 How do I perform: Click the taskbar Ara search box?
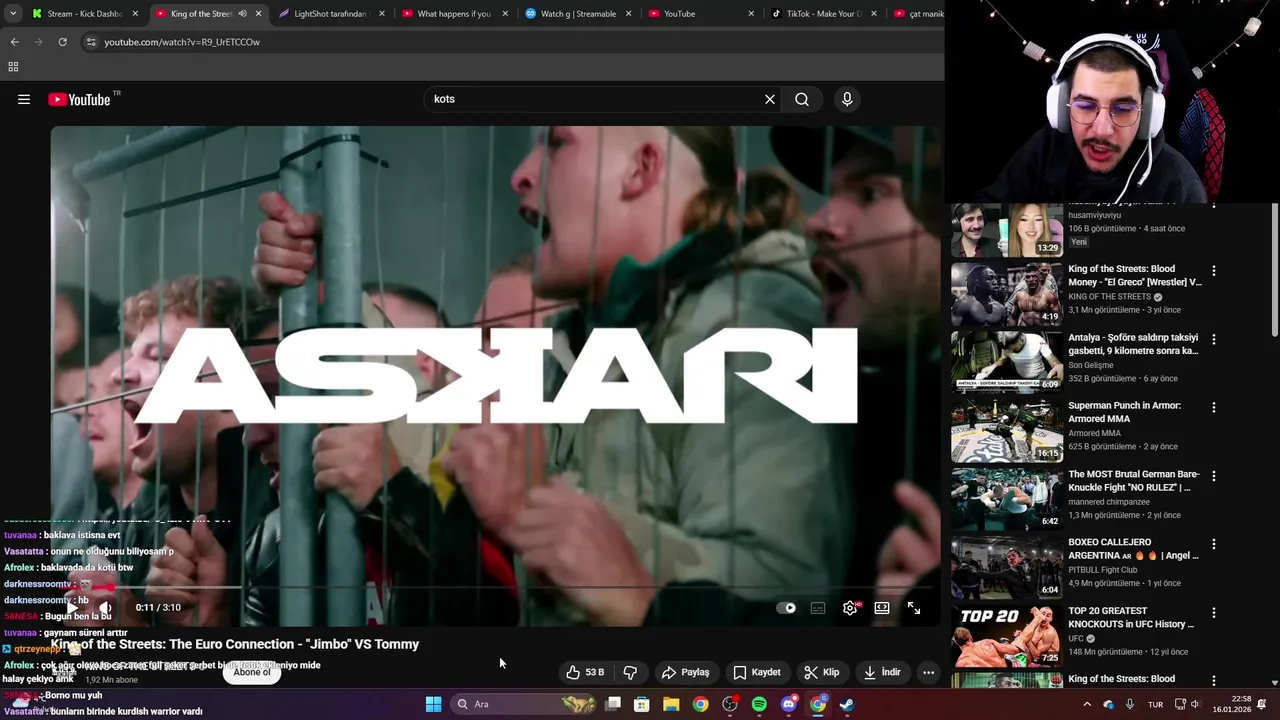click(x=524, y=704)
